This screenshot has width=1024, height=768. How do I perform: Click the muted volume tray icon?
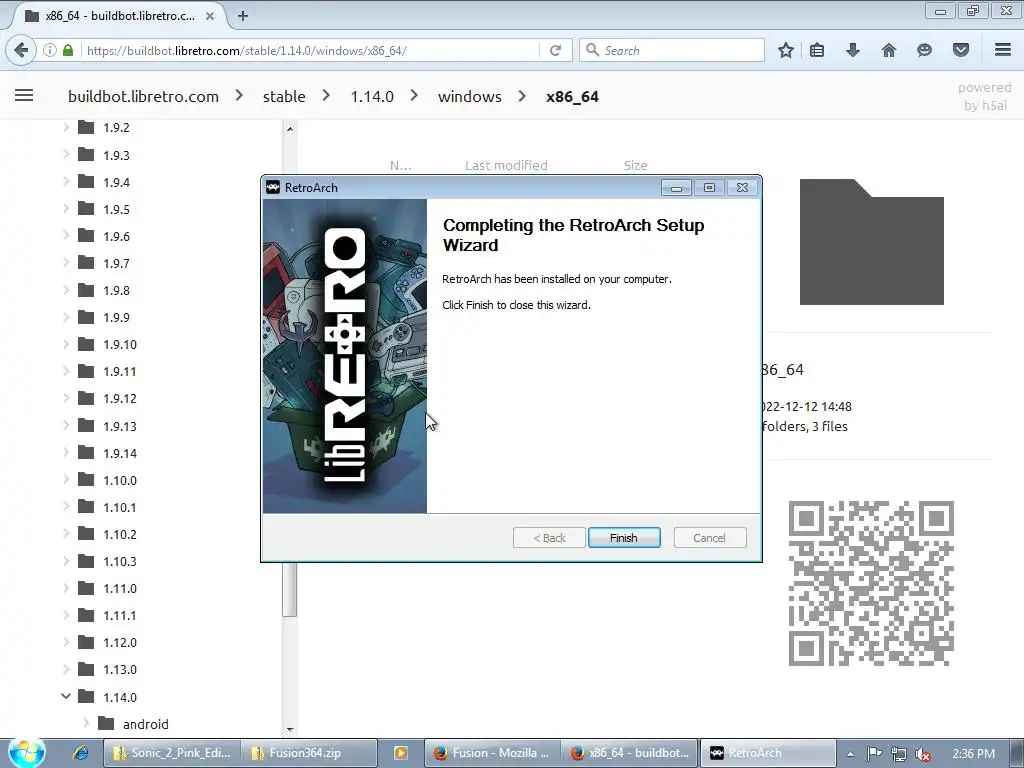(x=922, y=754)
